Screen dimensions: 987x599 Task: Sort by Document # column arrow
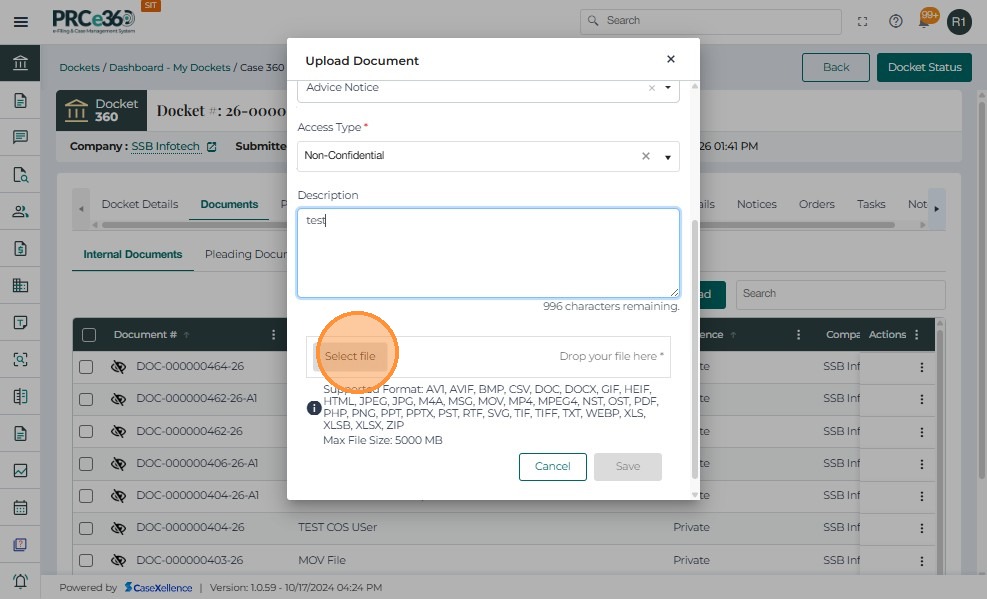pyautogui.click(x=186, y=335)
